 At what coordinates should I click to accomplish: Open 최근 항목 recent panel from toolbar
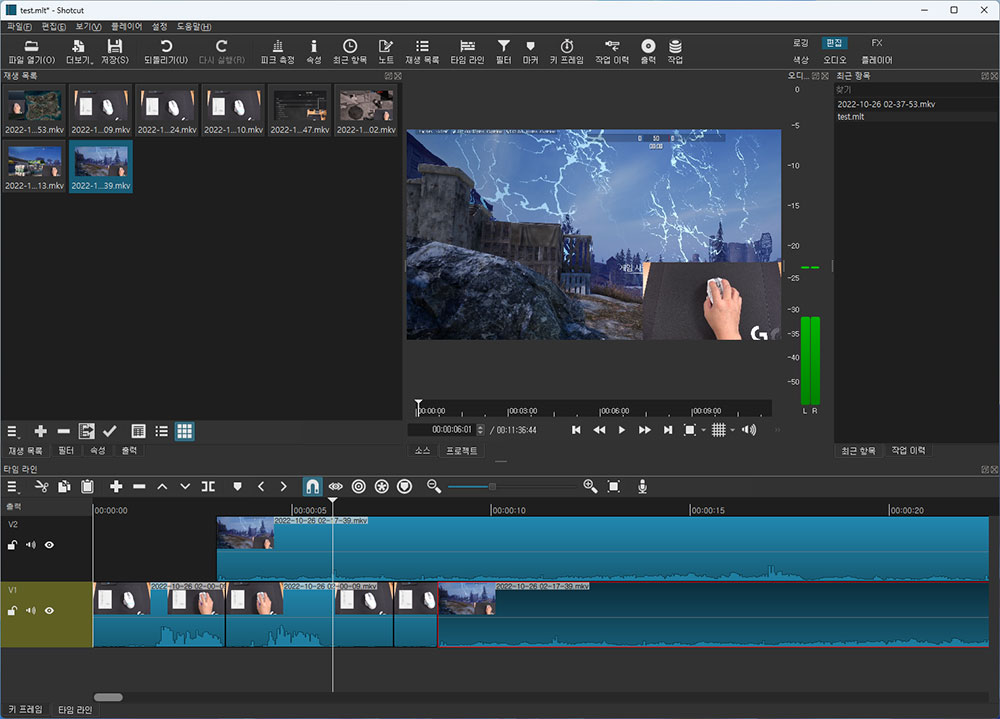pos(350,52)
